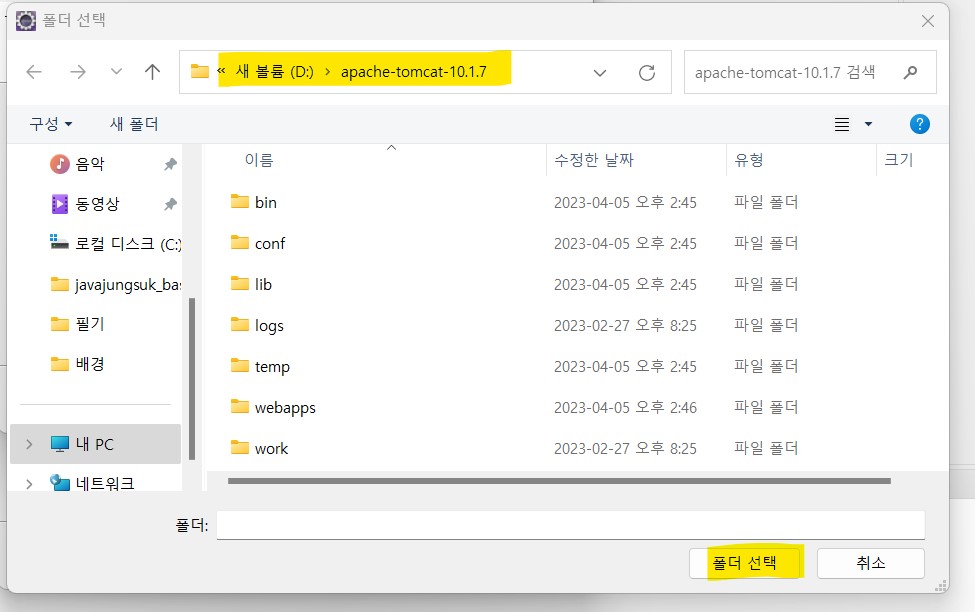Open recent locations dropdown arrow
This screenshot has width=975, height=612.
(x=116, y=72)
